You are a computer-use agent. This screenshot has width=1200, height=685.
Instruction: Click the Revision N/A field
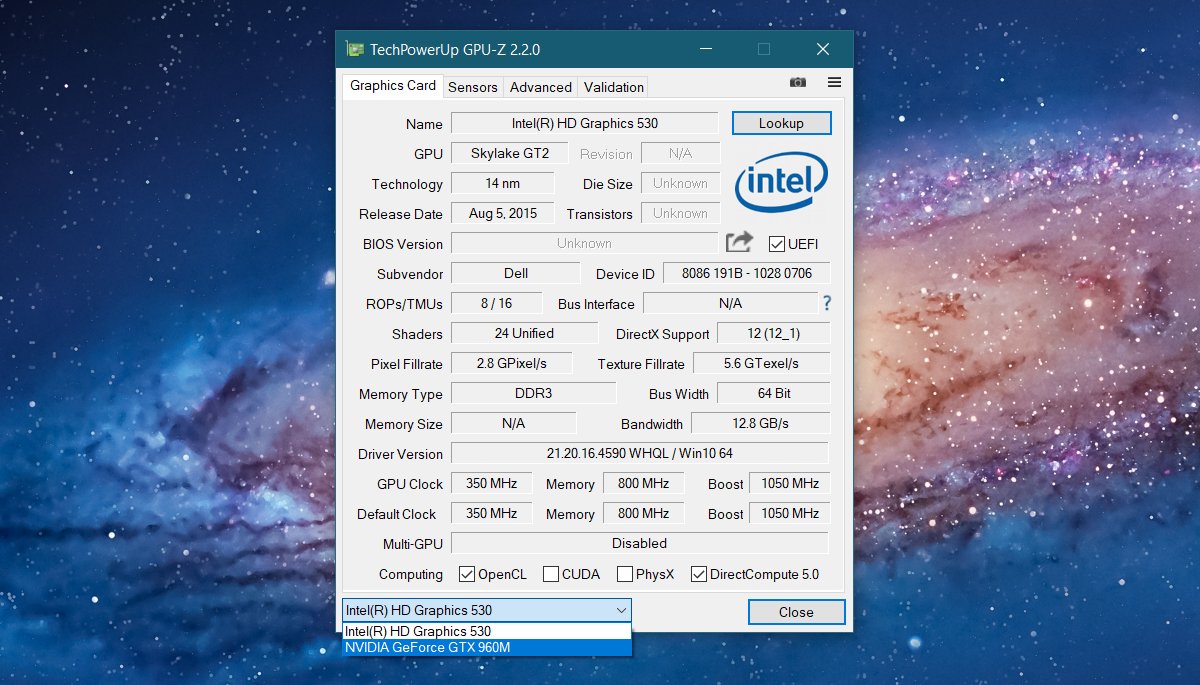coord(680,153)
